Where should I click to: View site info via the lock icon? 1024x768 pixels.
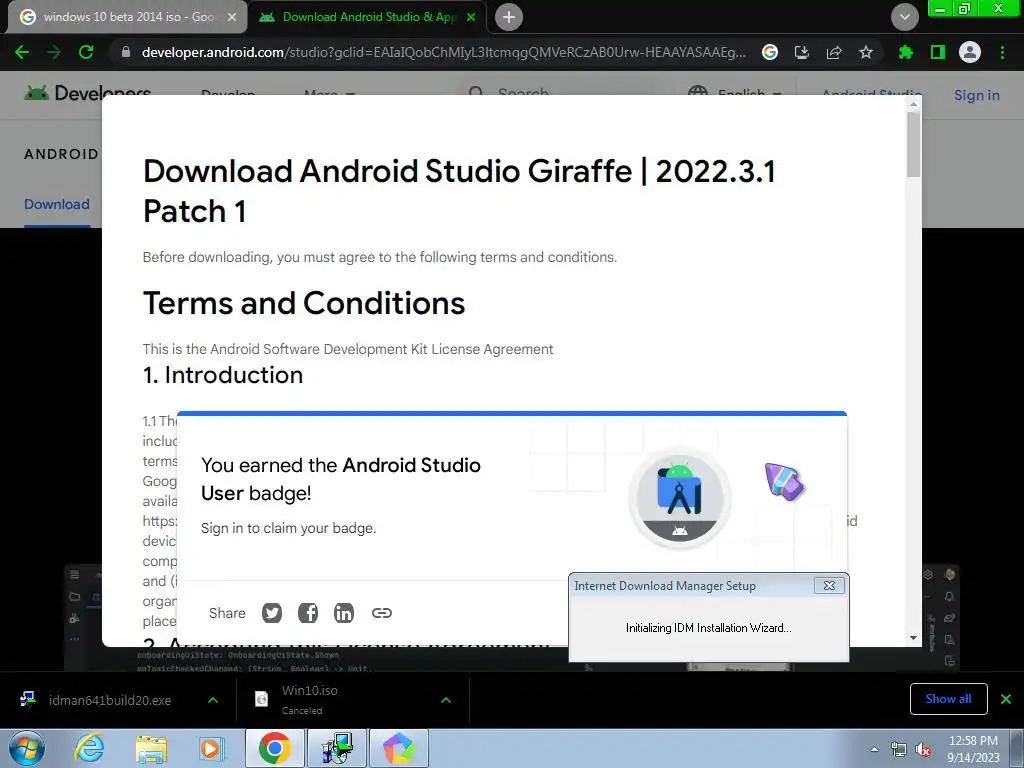pyautogui.click(x=125, y=52)
